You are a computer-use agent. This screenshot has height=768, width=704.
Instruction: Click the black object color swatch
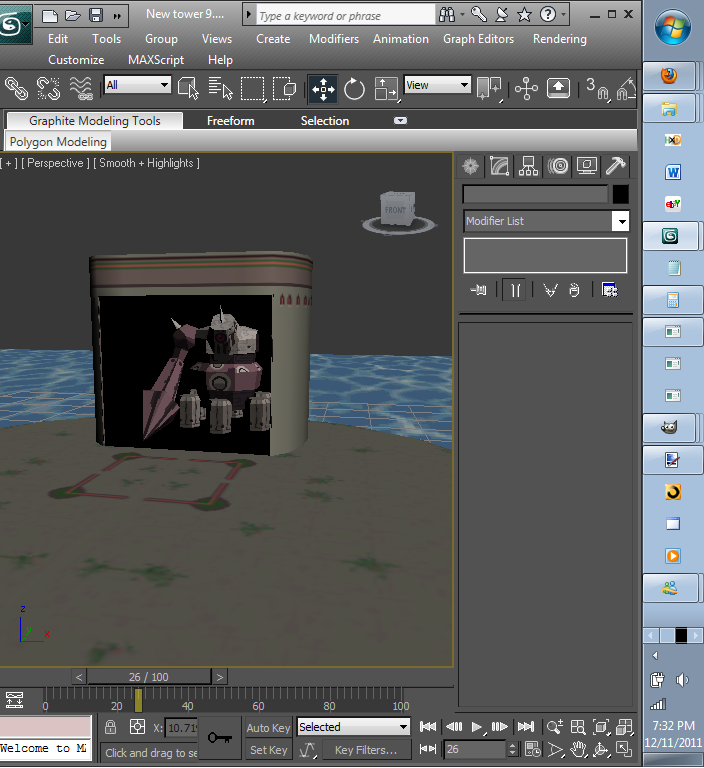tap(620, 194)
